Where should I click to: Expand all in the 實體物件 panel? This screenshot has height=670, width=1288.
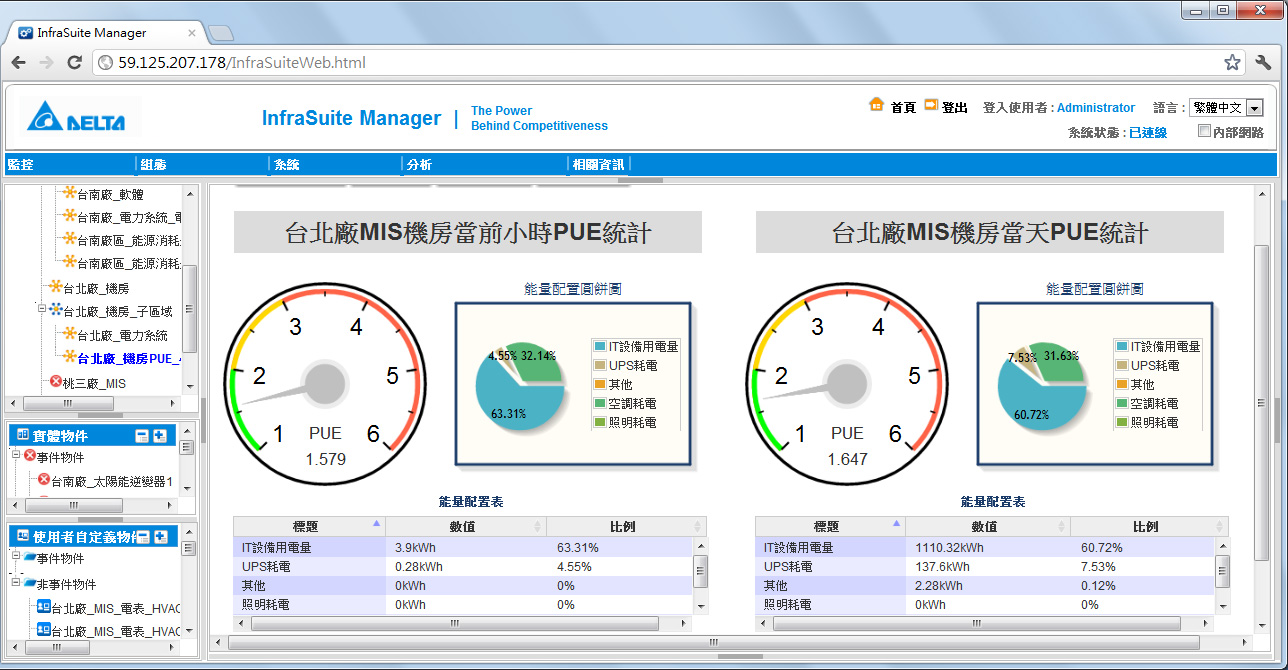159,436
